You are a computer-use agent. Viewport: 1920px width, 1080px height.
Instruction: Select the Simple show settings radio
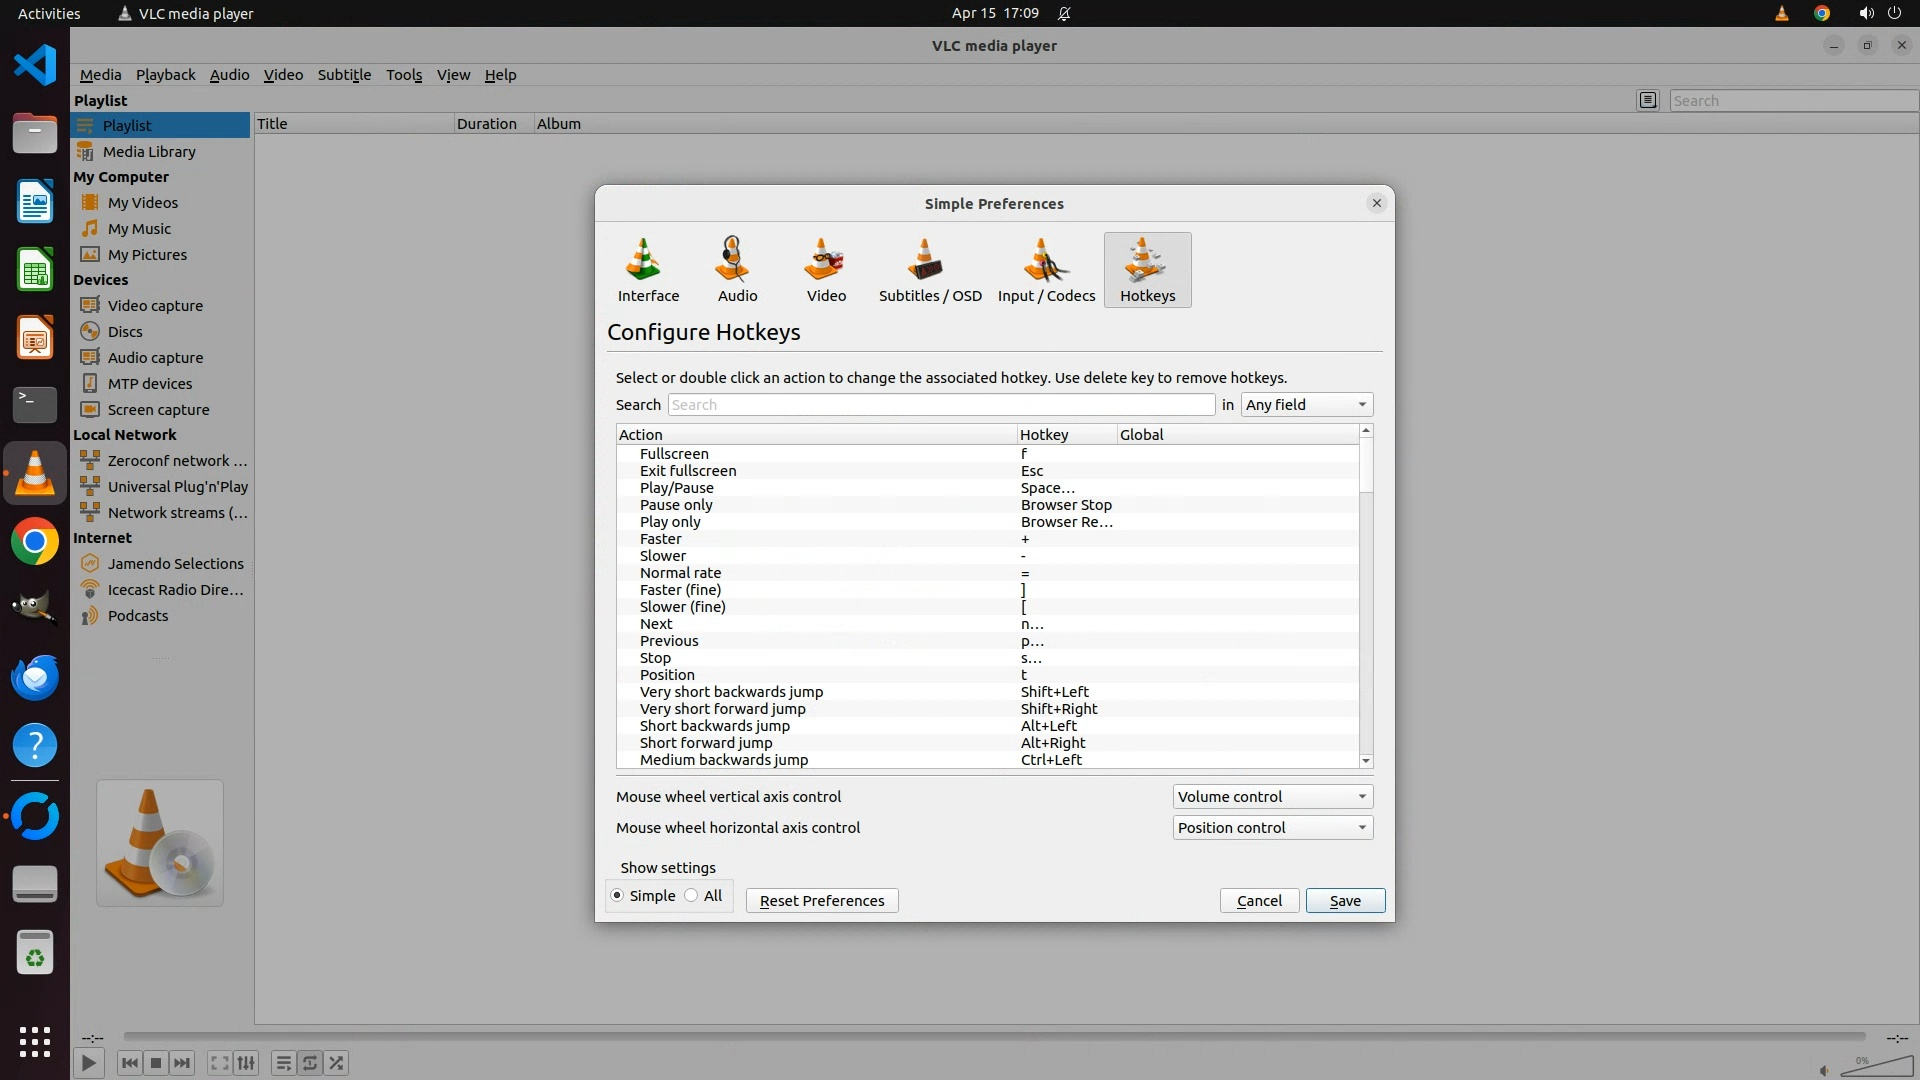617,896
